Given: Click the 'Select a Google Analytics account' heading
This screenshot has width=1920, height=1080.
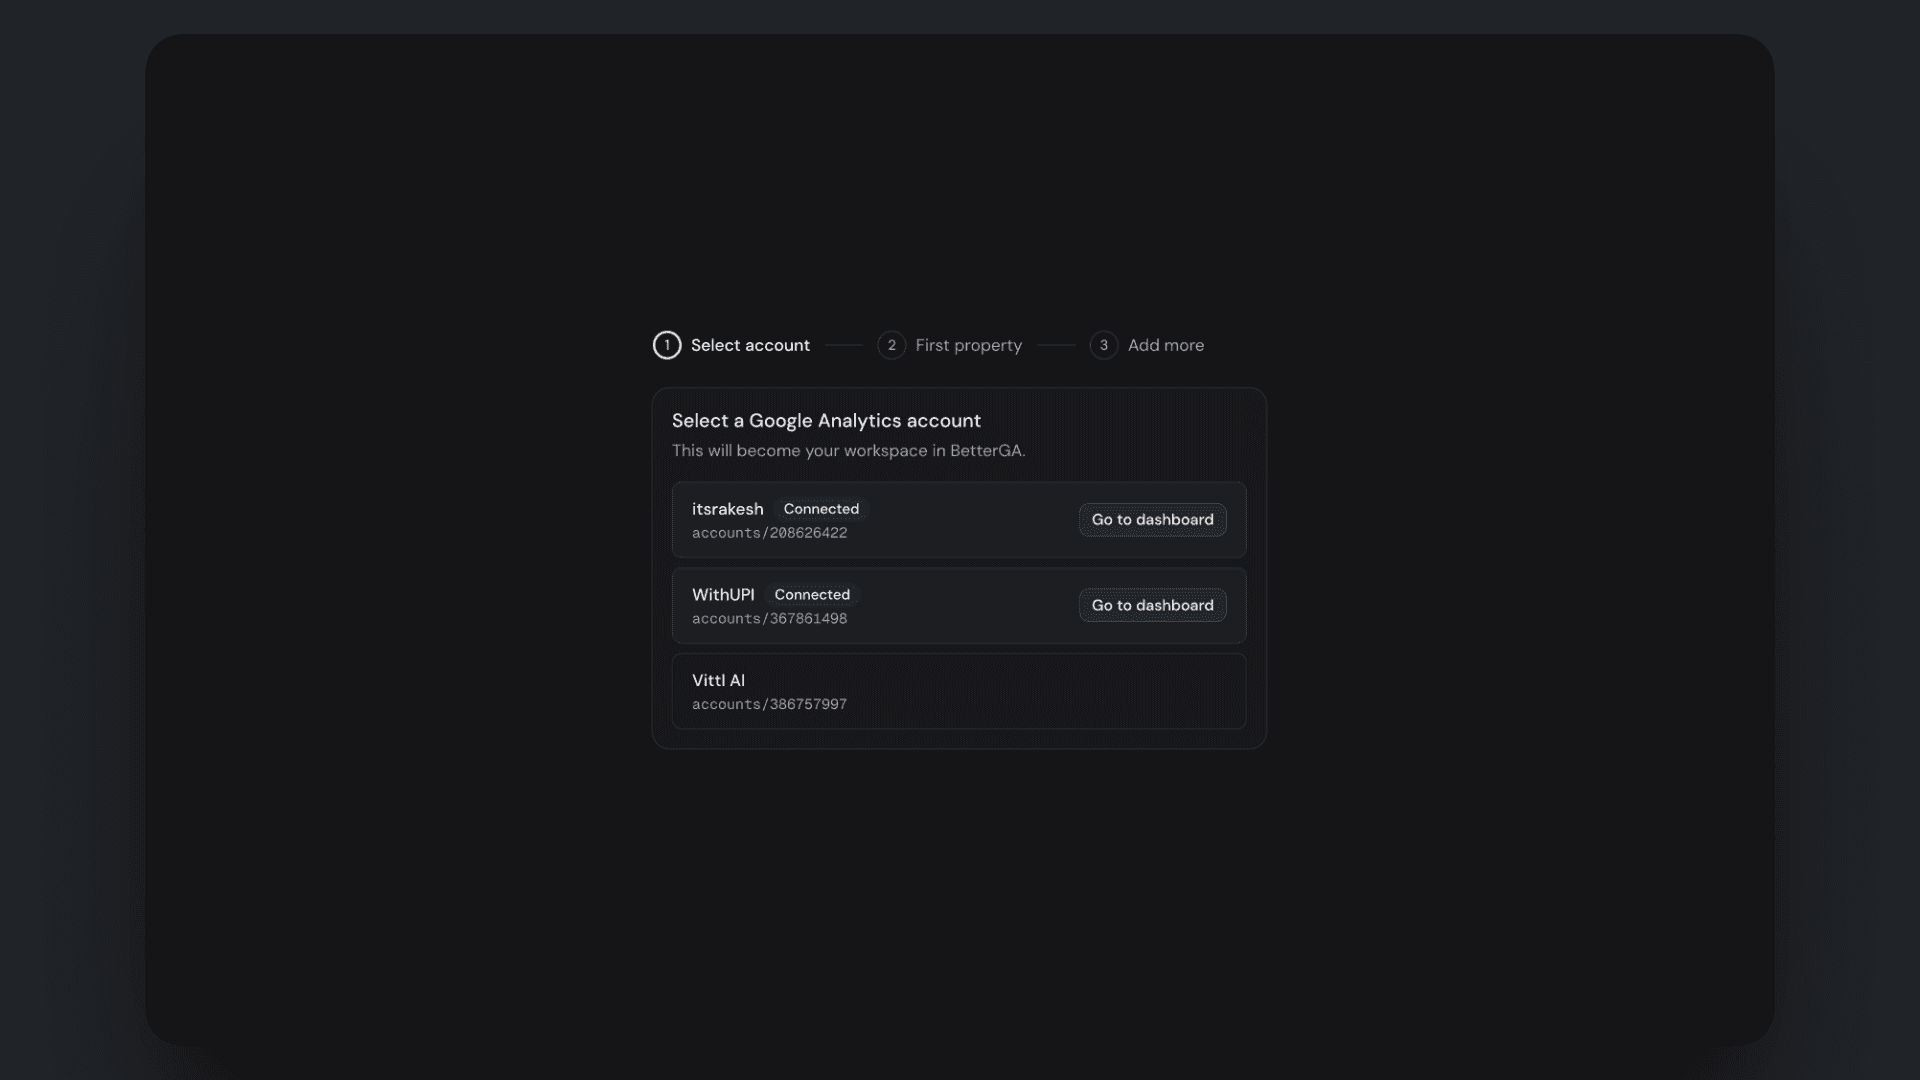Looking at the screenshot, I should coord(826,421).
